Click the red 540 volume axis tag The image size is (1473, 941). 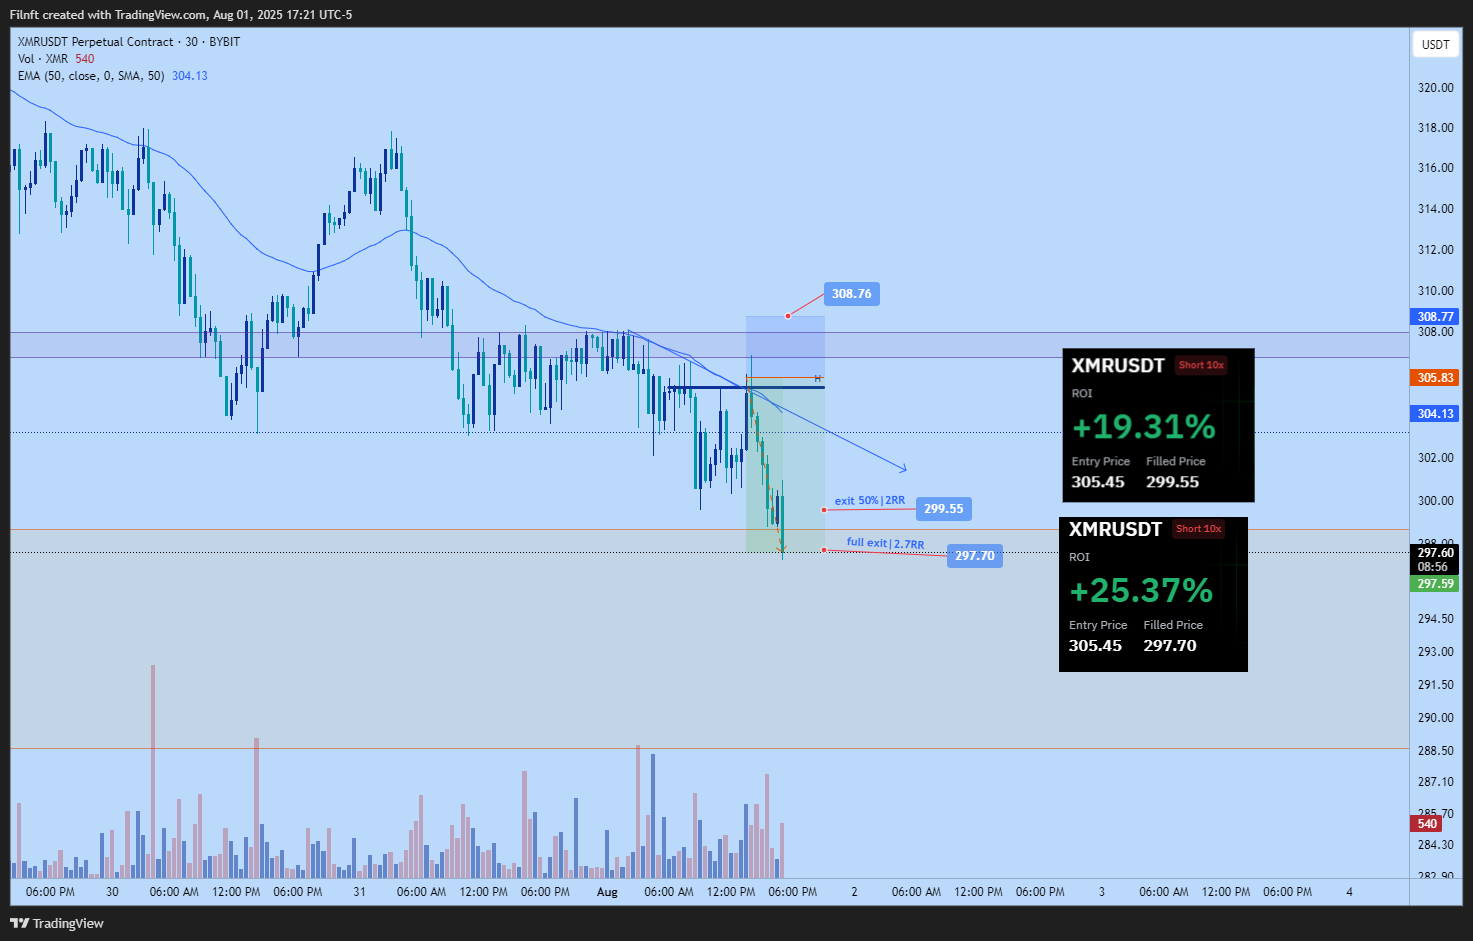(1427, 824)
